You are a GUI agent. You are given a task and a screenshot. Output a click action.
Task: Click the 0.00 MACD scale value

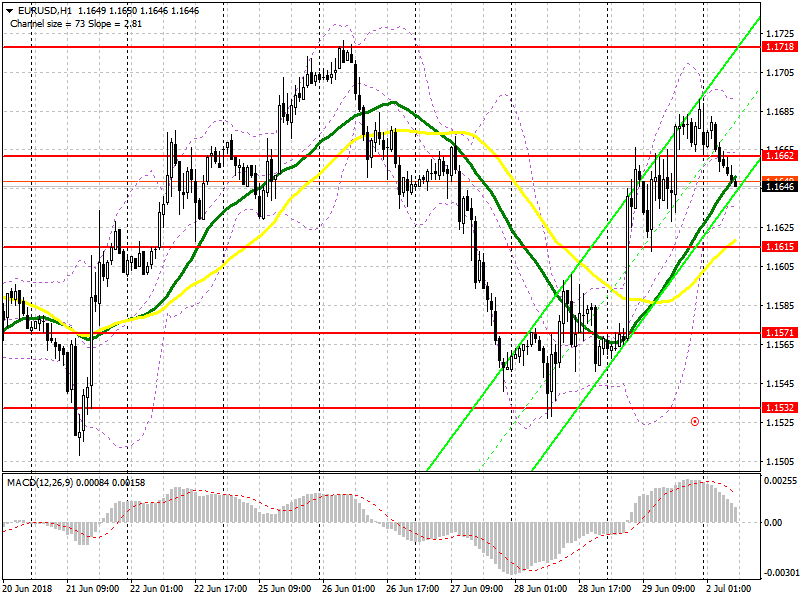point(773,522)
